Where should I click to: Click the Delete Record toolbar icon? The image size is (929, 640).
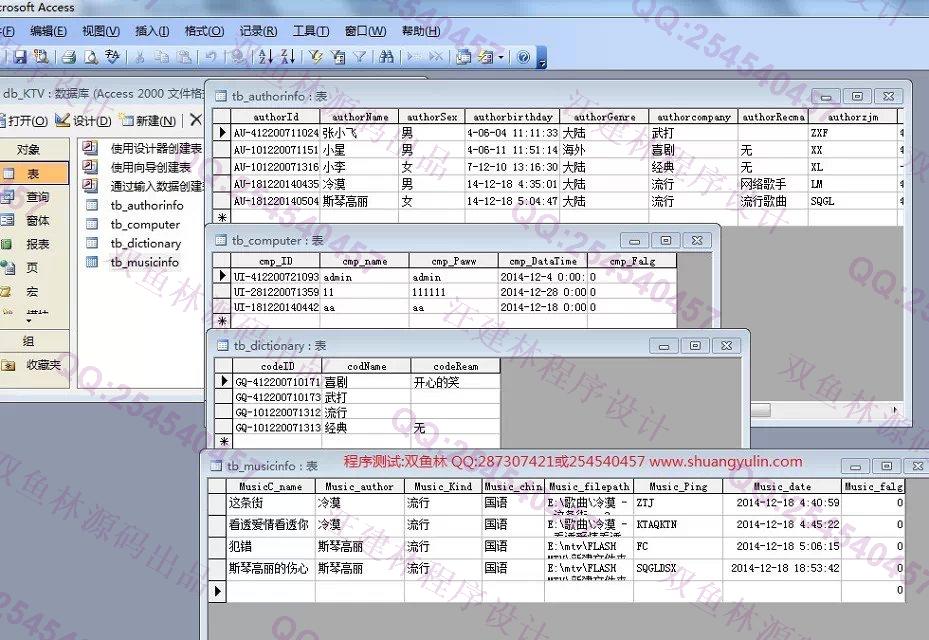(435, 57)
